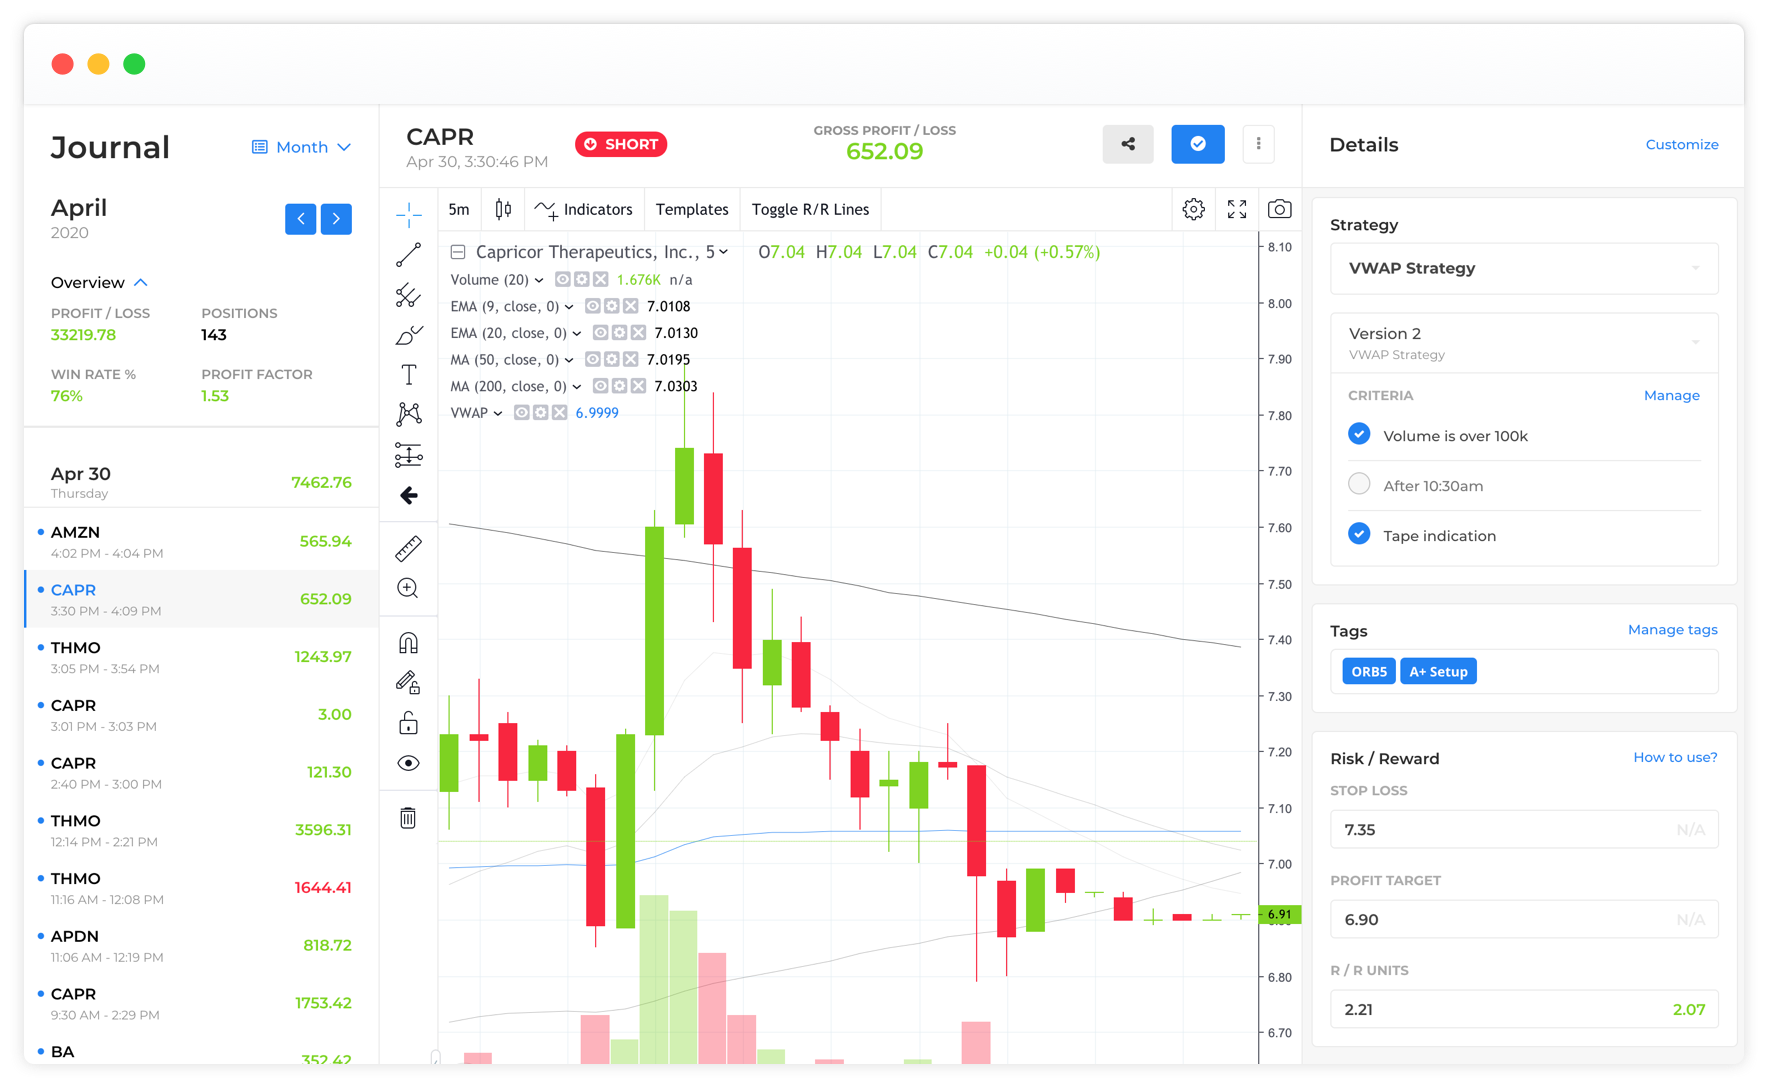Toggle 'Tape indication' criterion

1359,535
